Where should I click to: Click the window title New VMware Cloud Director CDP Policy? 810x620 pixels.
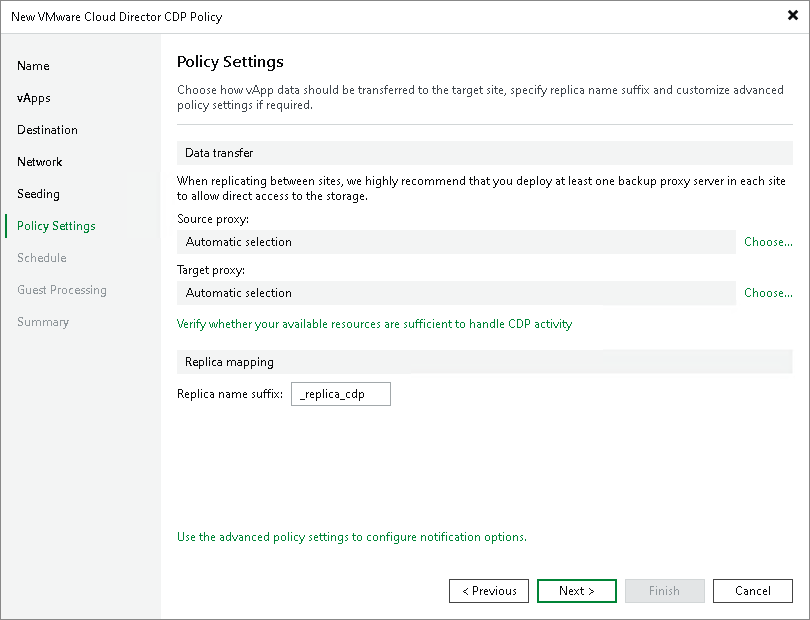pos(117,17)
